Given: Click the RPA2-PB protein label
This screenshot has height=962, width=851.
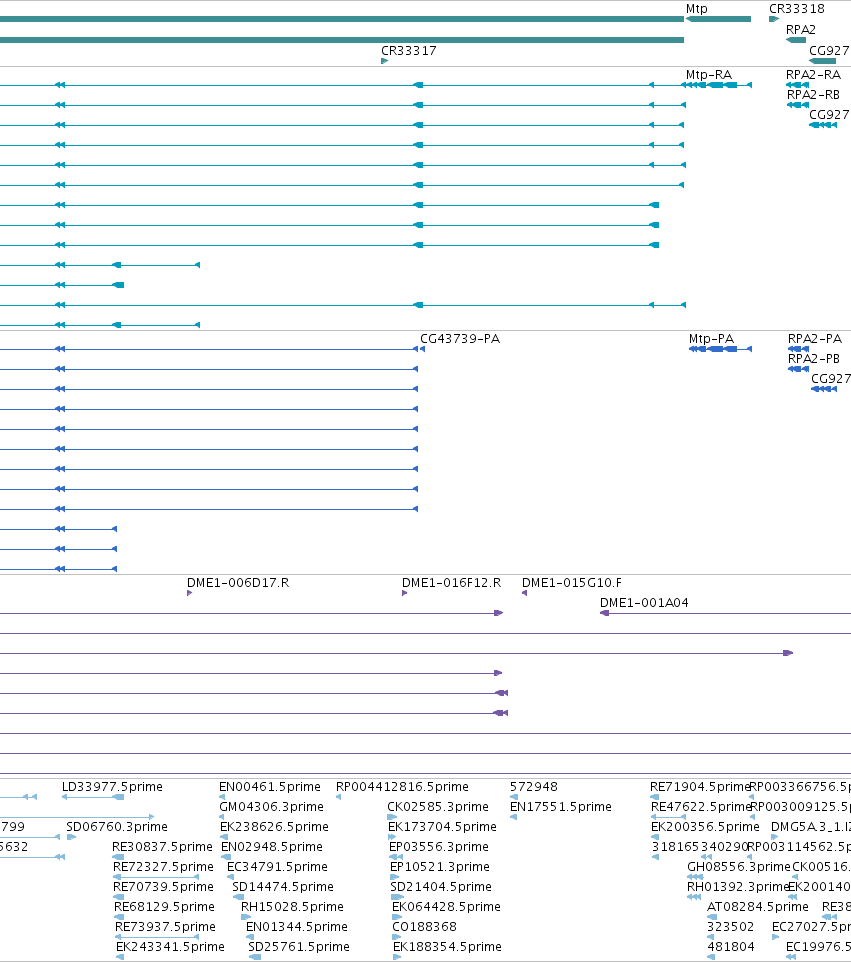Looking at the screenshot, I should tap(814, 358).
